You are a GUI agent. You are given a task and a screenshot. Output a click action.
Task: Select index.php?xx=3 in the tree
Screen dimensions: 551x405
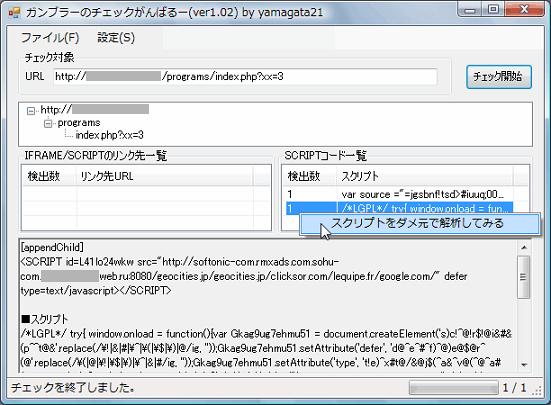click(109, 135)
